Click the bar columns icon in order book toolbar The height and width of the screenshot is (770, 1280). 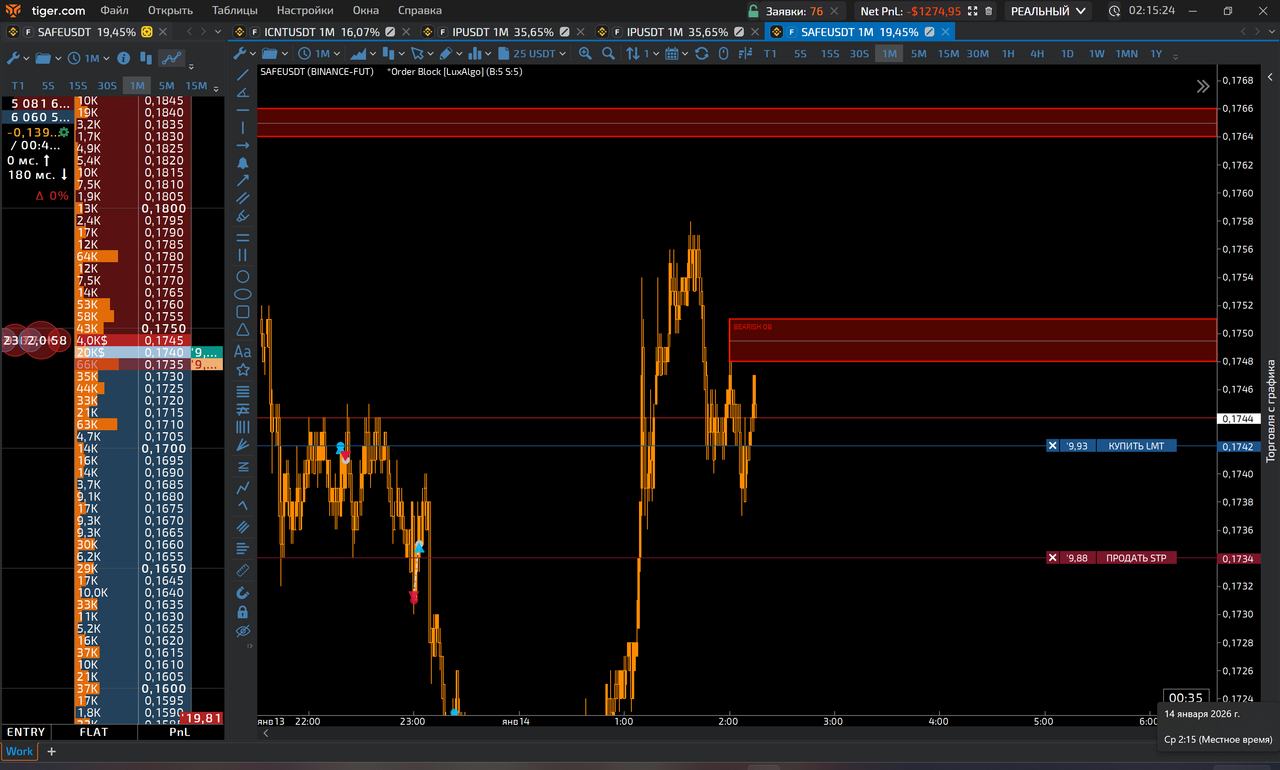pyautogui.click(x=147, y=59)
